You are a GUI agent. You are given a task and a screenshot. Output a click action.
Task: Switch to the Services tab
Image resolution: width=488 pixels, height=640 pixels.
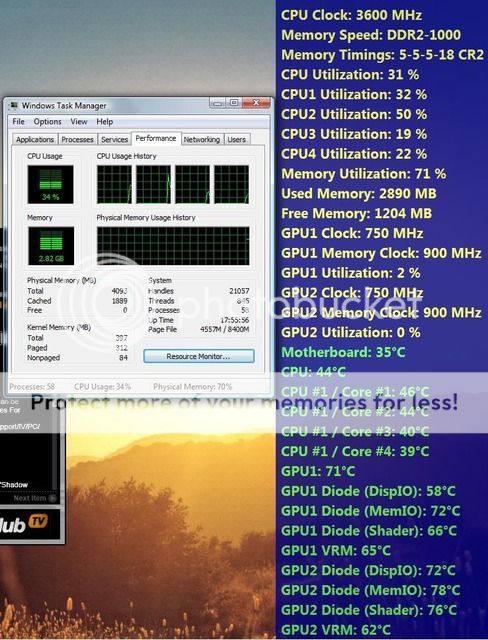114,140
